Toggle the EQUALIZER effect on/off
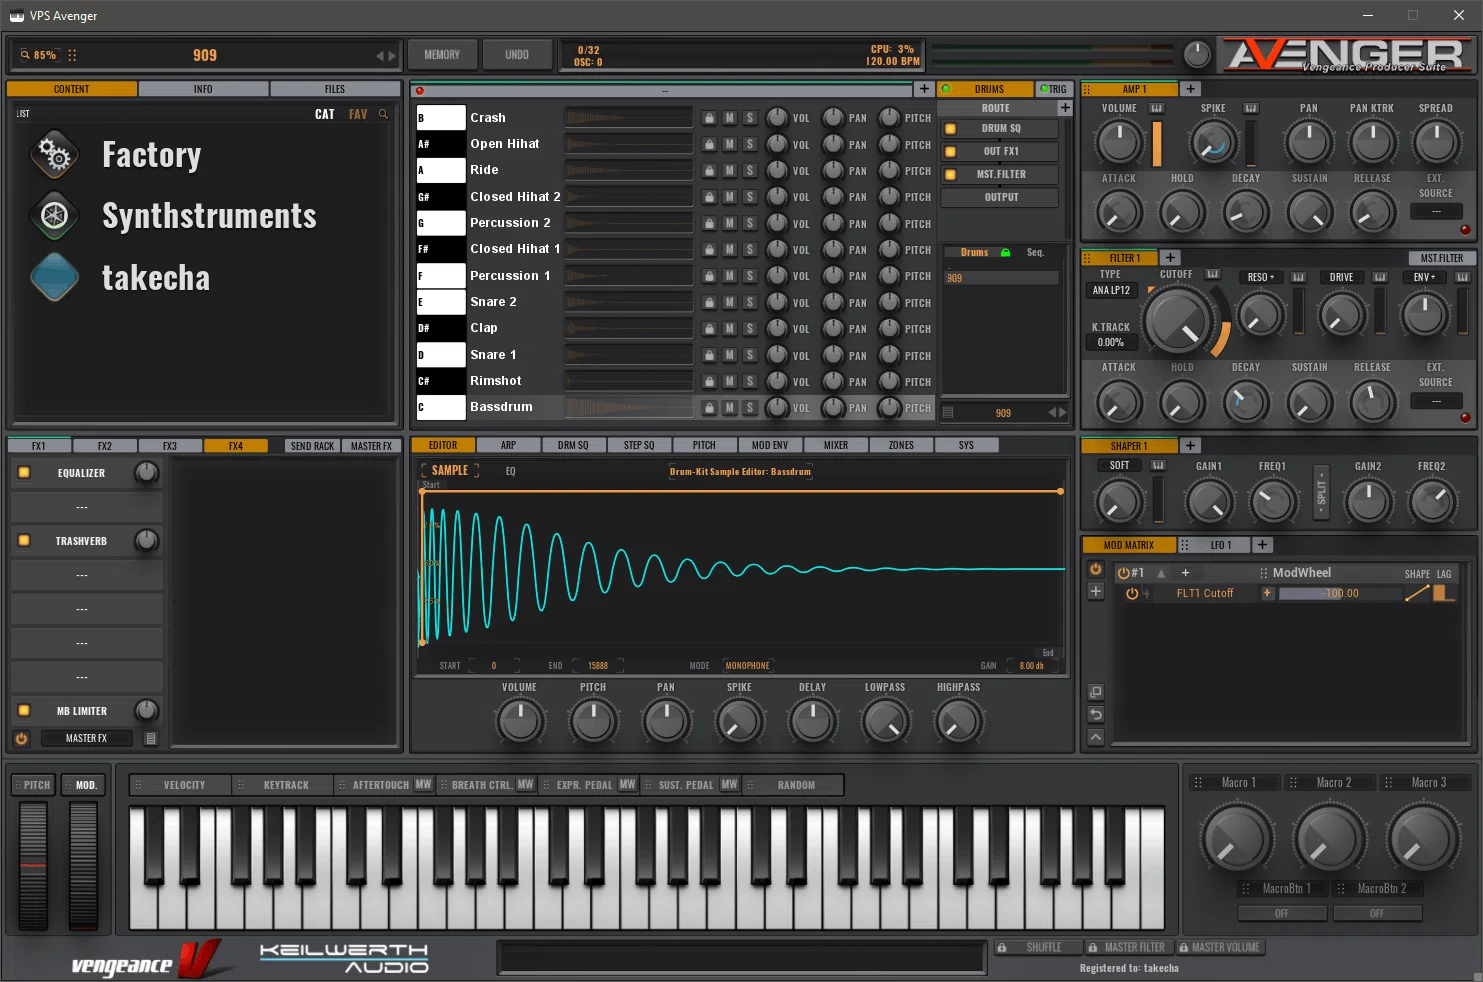 pyautogui.click(x=24, y=473)
